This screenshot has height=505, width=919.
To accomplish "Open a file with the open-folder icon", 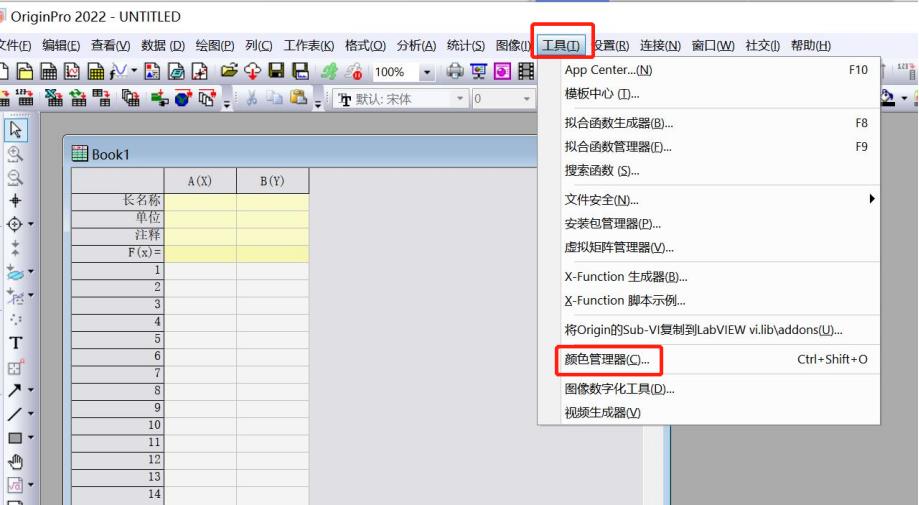I will 229,71.
